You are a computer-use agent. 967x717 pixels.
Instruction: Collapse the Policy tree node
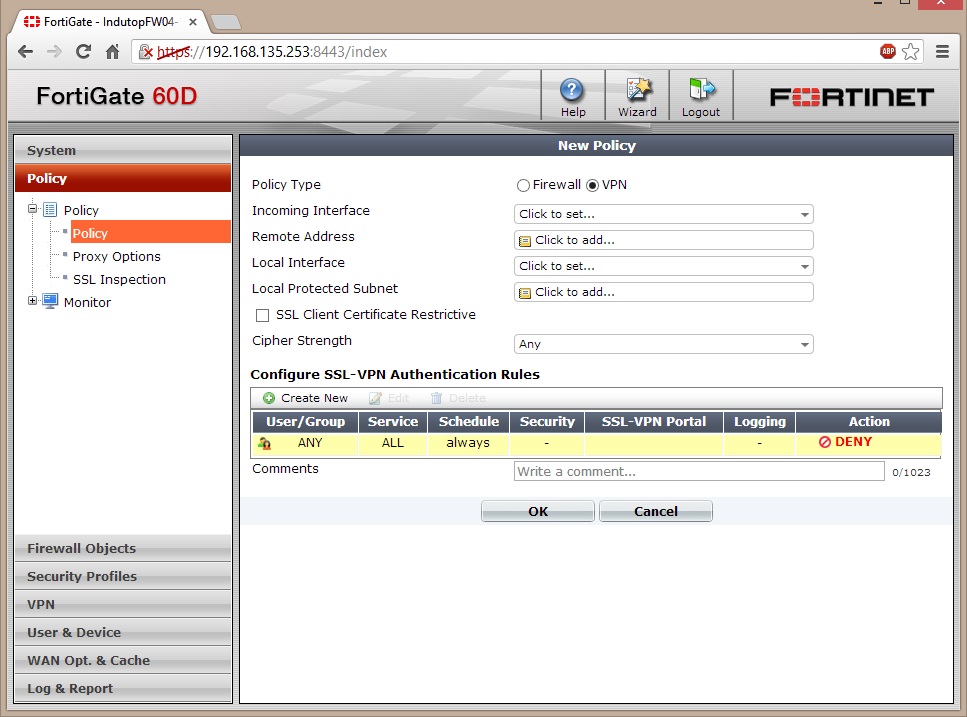[32, 208]
